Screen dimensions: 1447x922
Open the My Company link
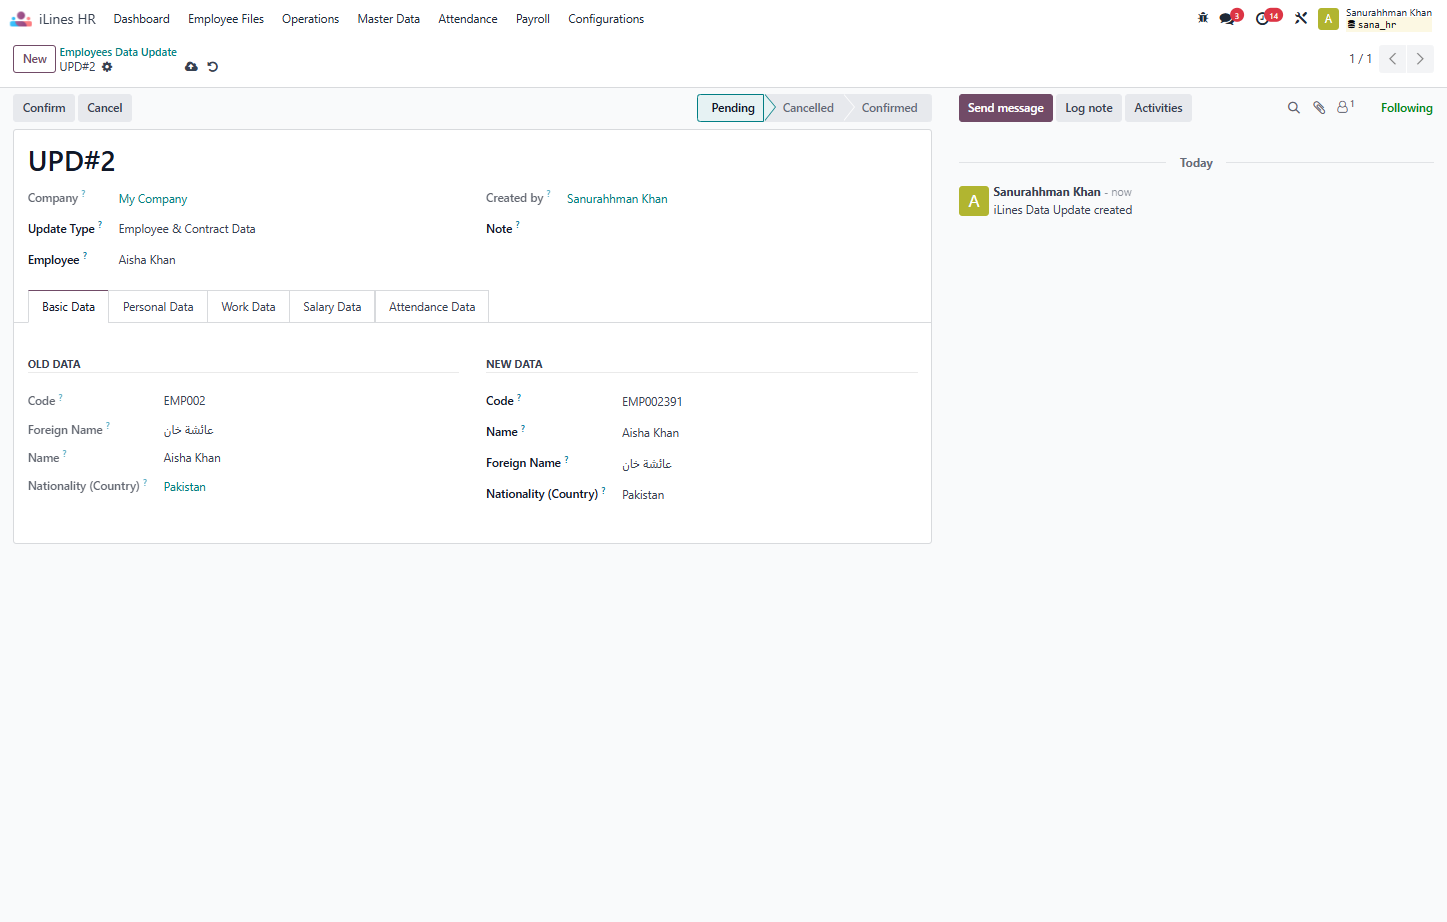pyautogui.click(x=153, y=199)
